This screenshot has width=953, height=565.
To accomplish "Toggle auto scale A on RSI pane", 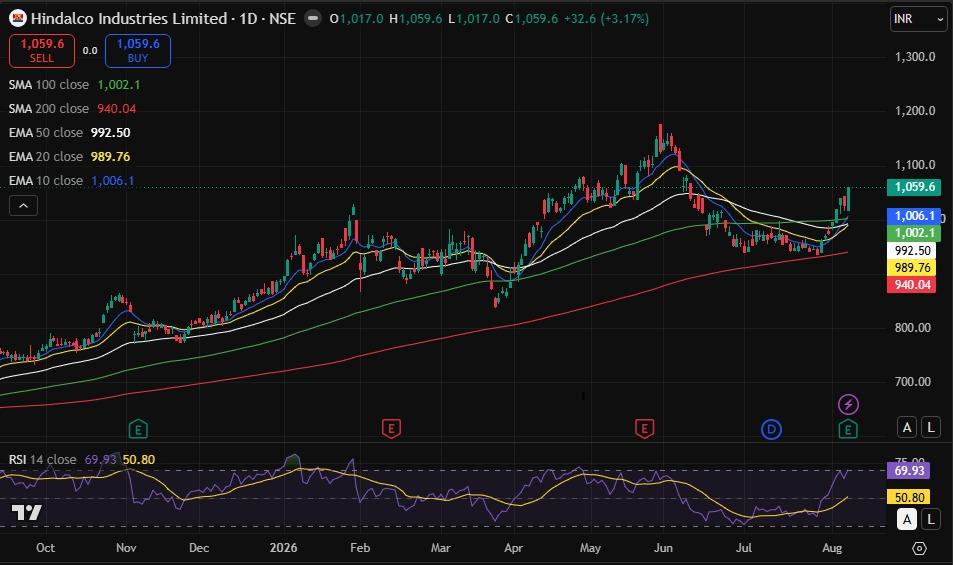I will coord(907,519).
